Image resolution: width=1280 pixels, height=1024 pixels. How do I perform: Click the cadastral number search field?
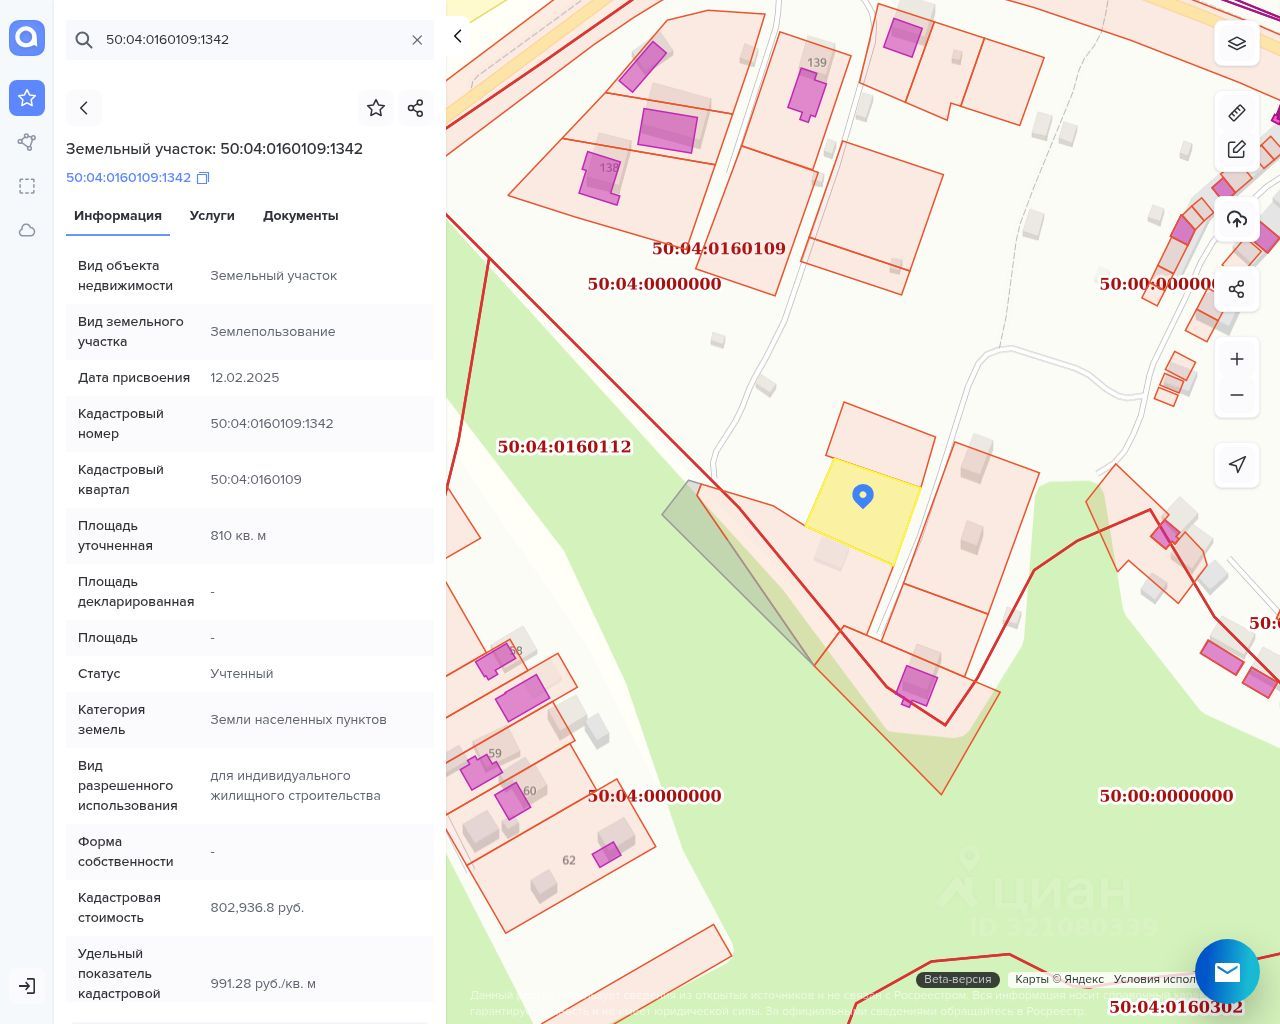point(250,40)
